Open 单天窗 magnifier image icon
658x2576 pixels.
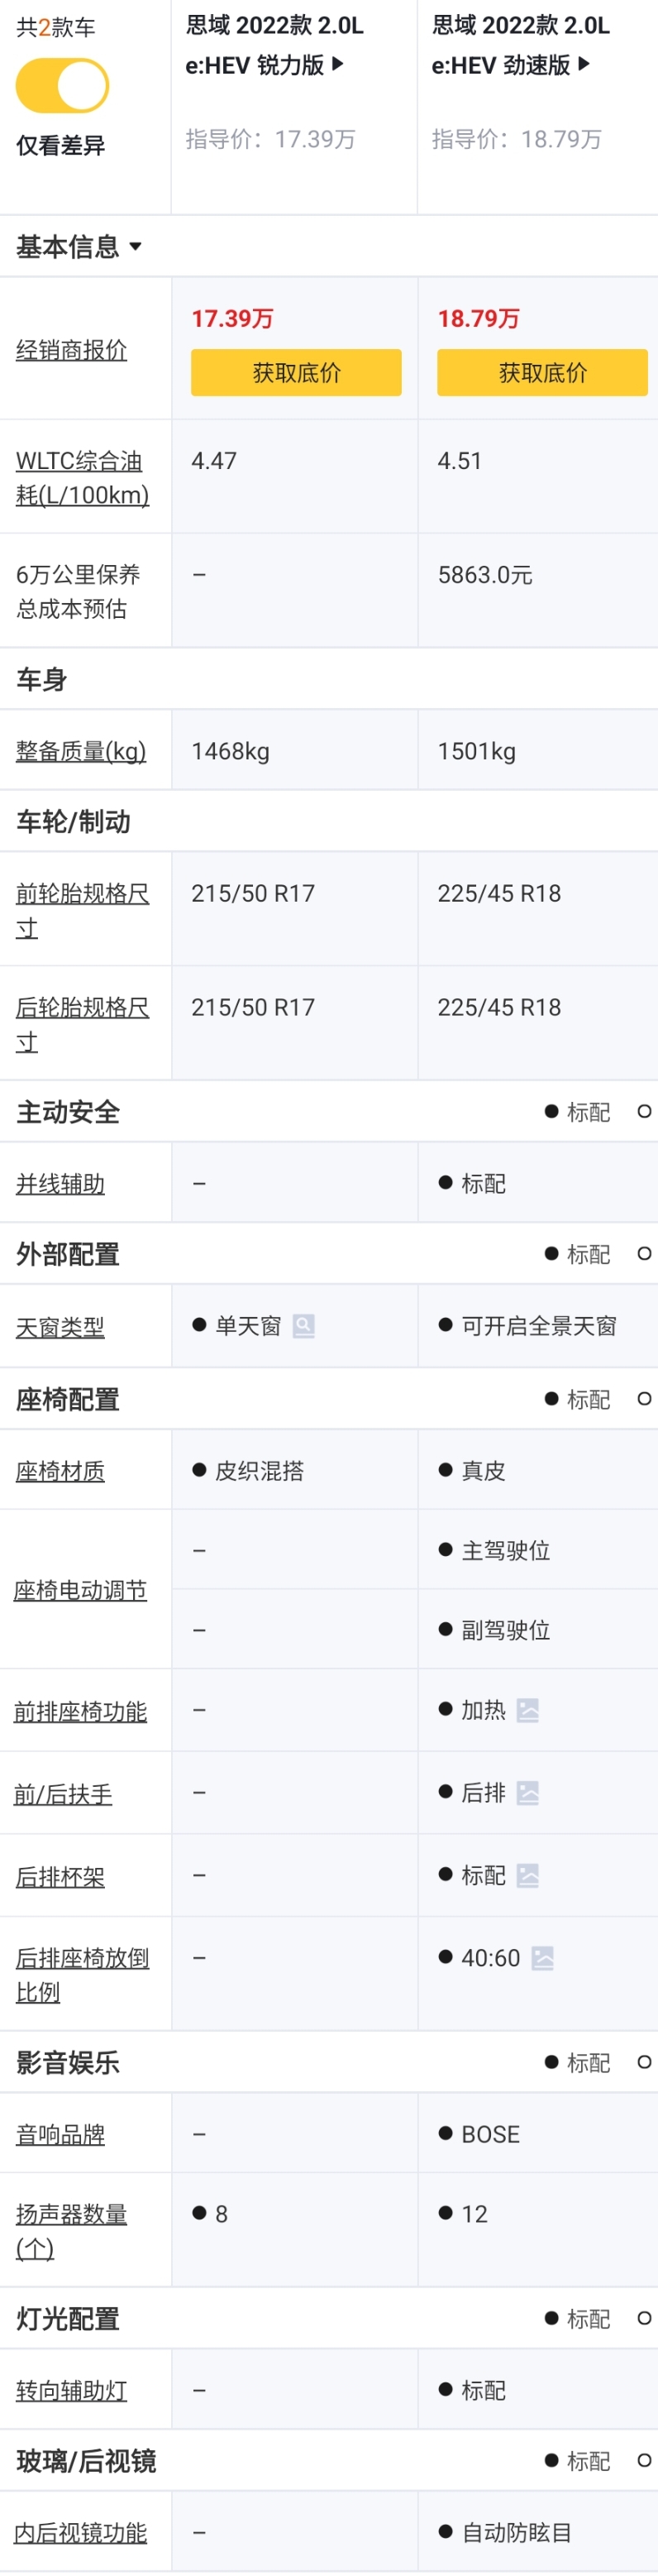click(x=303, y=1326)
